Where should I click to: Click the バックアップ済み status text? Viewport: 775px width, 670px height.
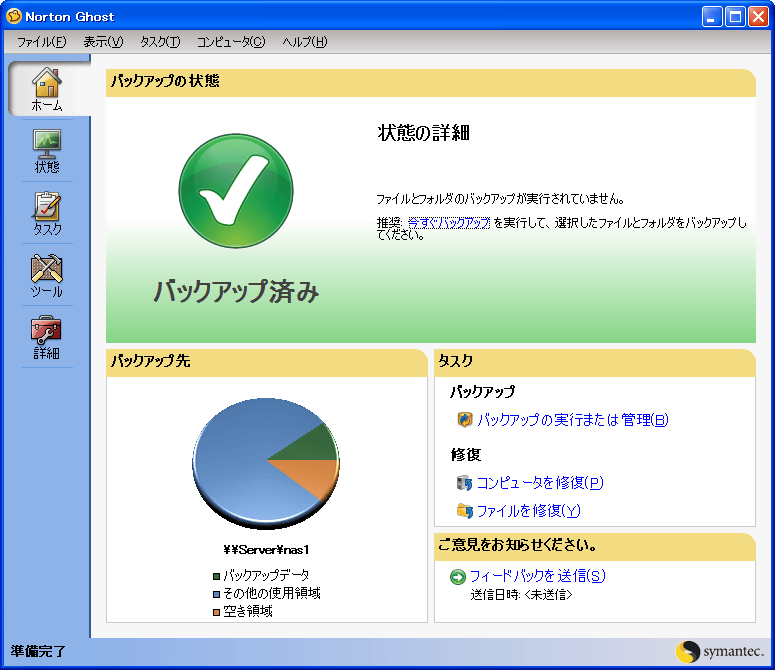236,291
